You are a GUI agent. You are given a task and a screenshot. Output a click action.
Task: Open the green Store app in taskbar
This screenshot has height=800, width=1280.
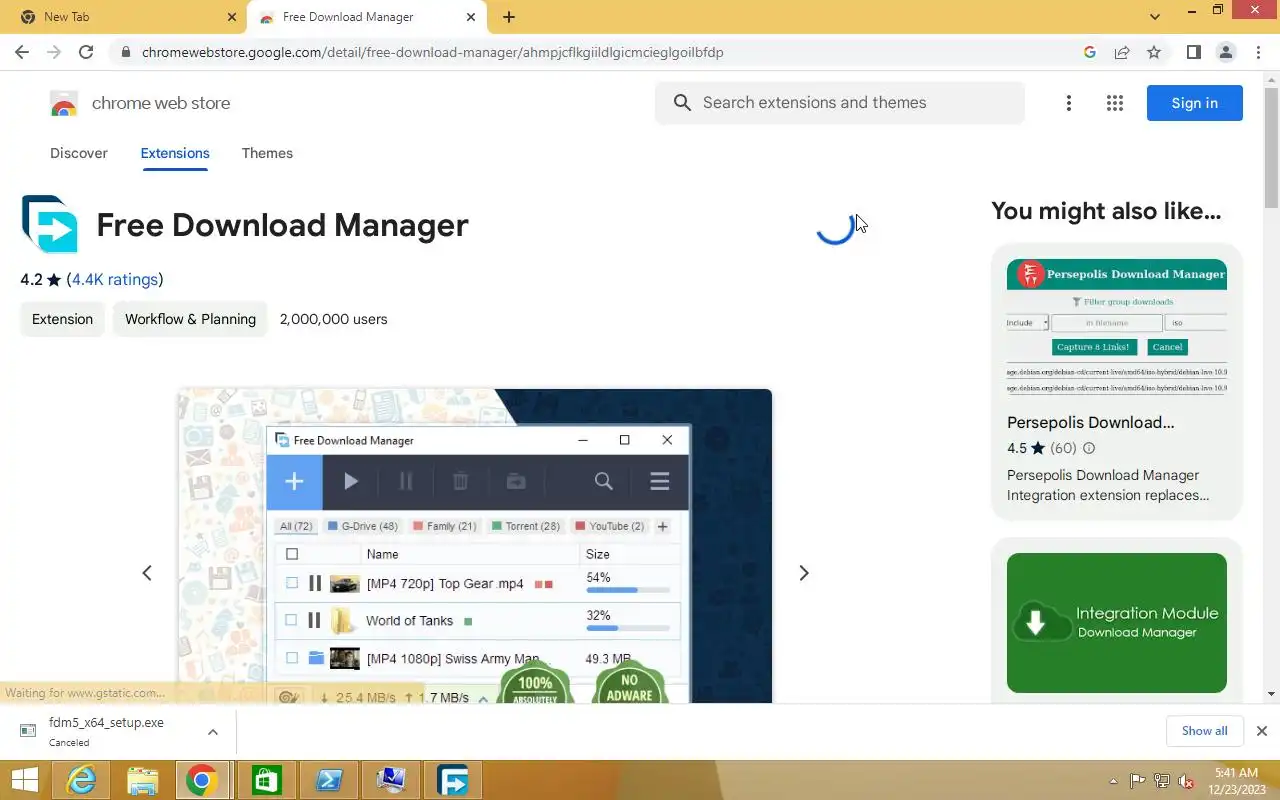pos(266,780)
